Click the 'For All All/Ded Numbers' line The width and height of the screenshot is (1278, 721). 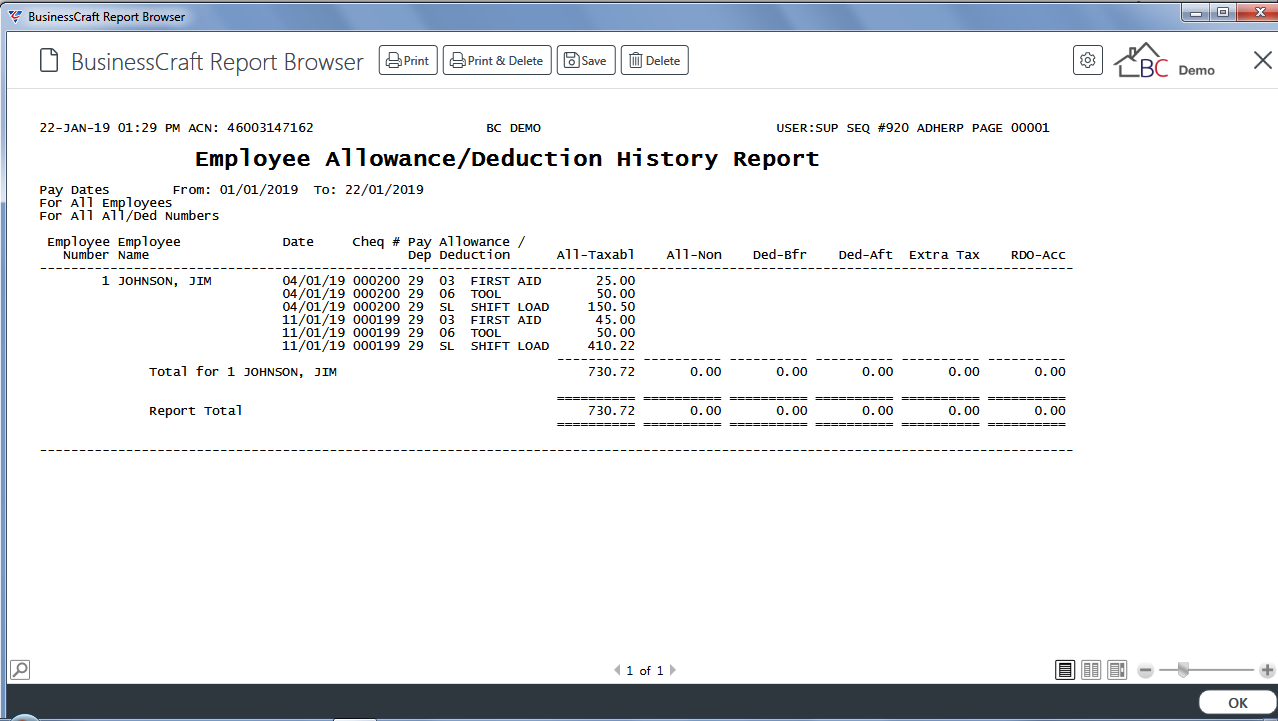pyautogui.click(x=129, y=216)
